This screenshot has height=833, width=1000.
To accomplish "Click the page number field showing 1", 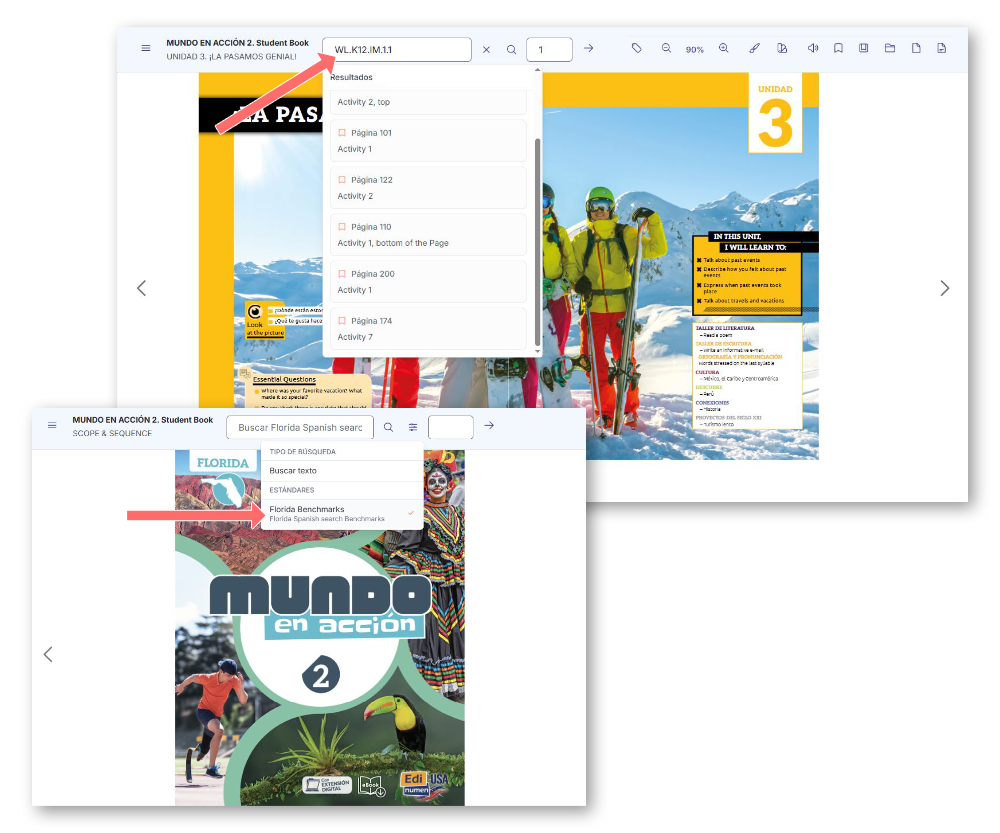I will coord(549,50).
